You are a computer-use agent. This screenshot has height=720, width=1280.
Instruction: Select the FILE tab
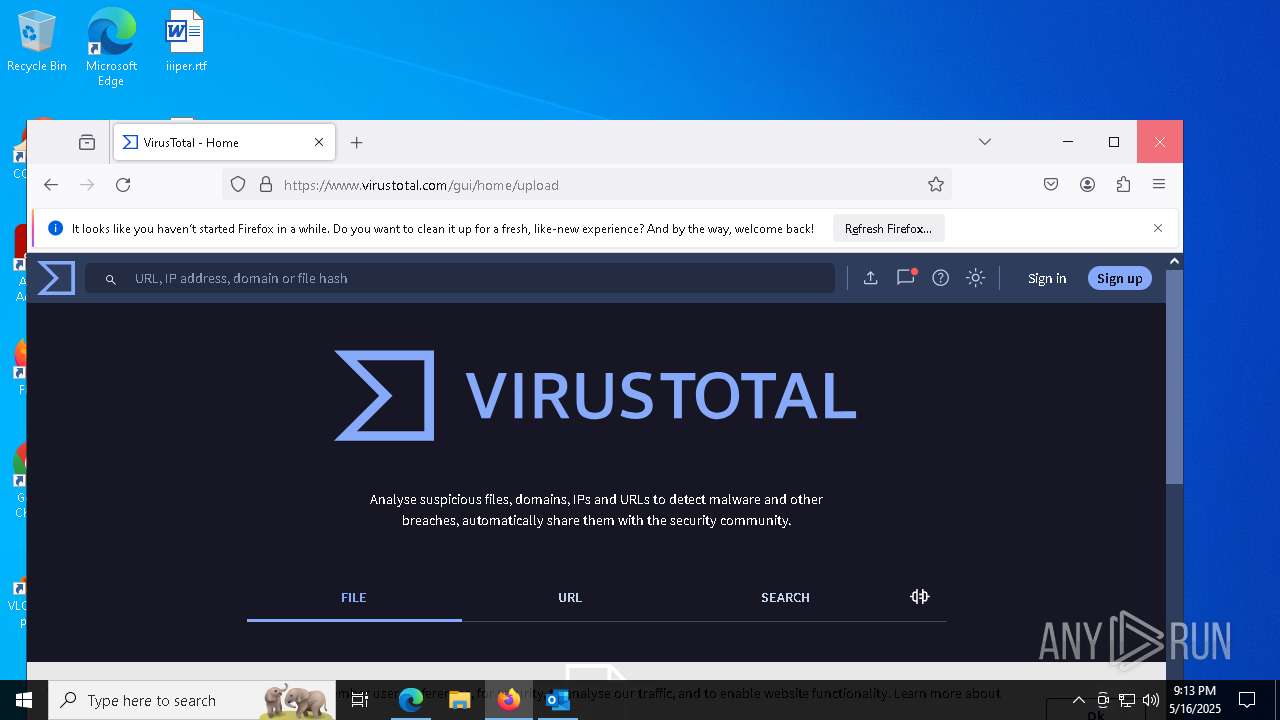(x=354, y=597)
